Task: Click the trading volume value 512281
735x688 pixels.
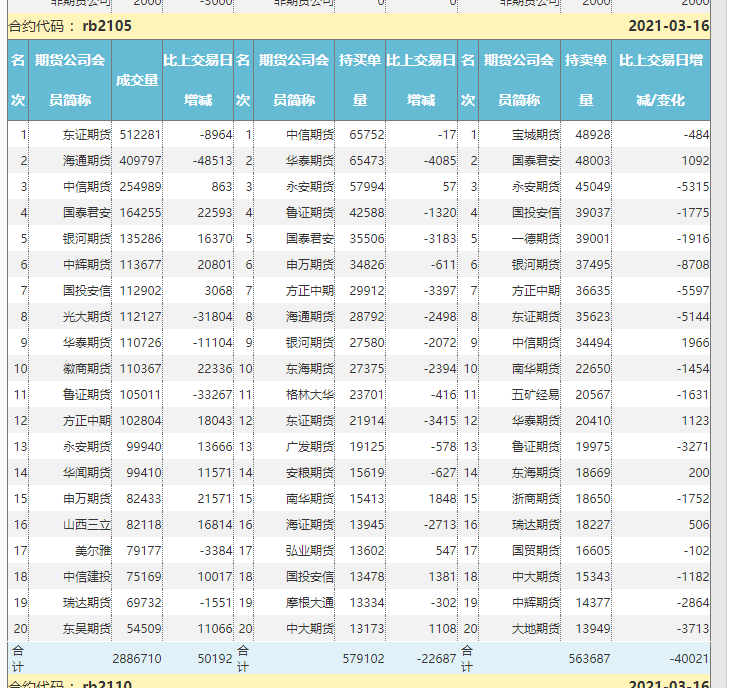Action: coord(139,134)
